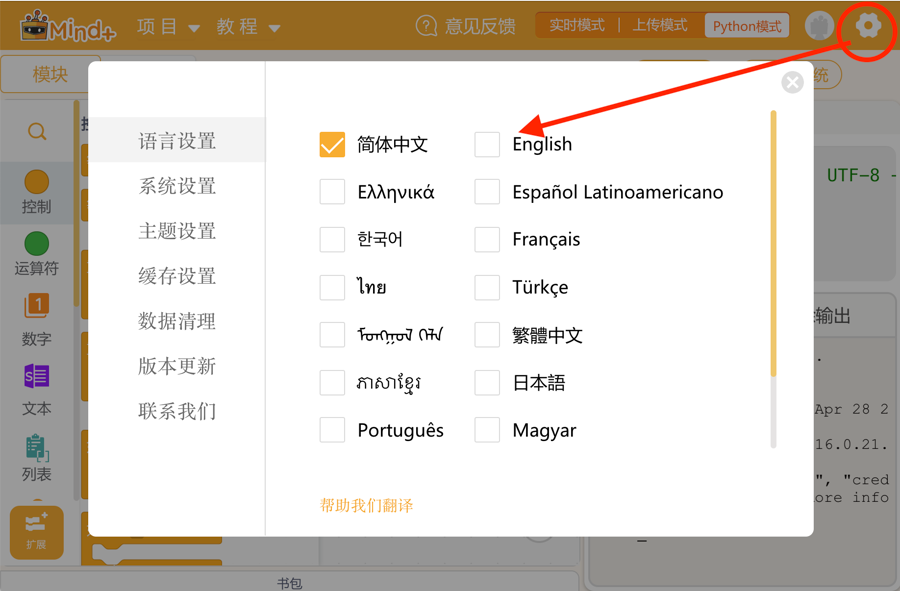Image resolution: width=900 pixels, height=591 pixels.
Task: Check the 日本語 language checkbox
Action: pyautogui.click(x=487, y=383)
